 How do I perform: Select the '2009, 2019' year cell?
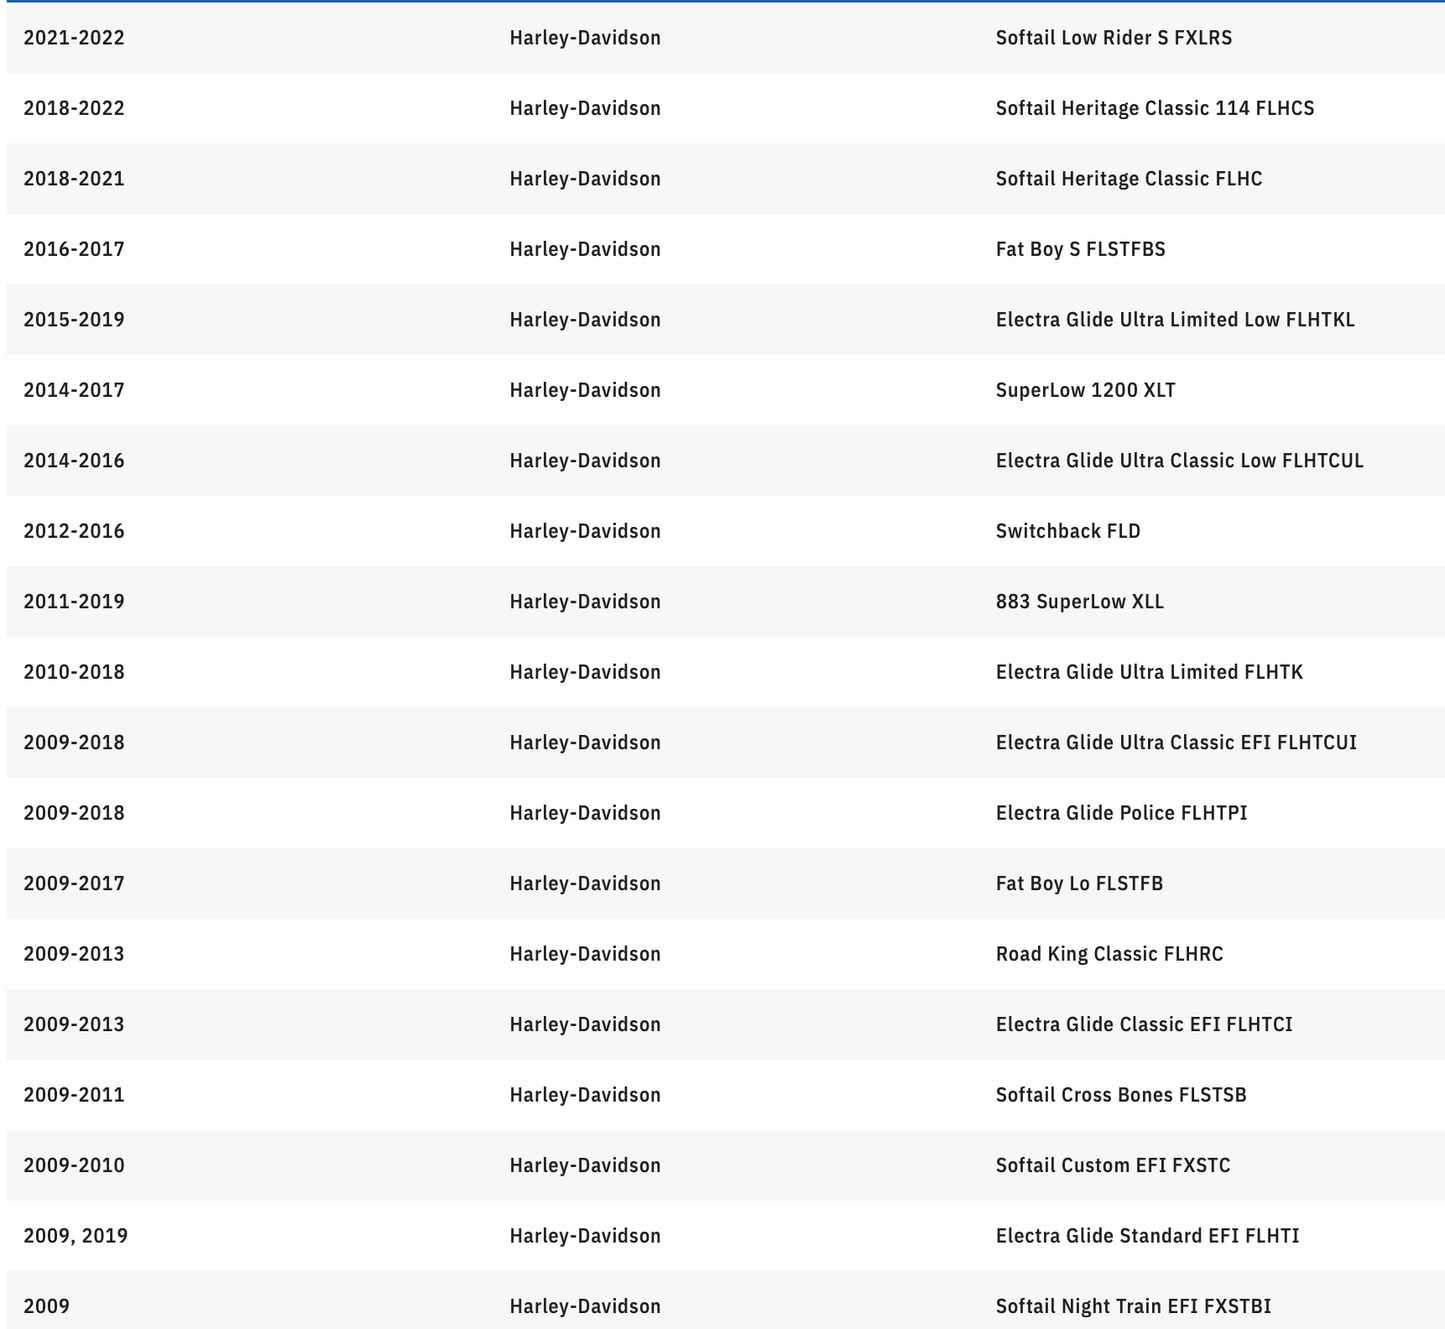pos(76,1236)
